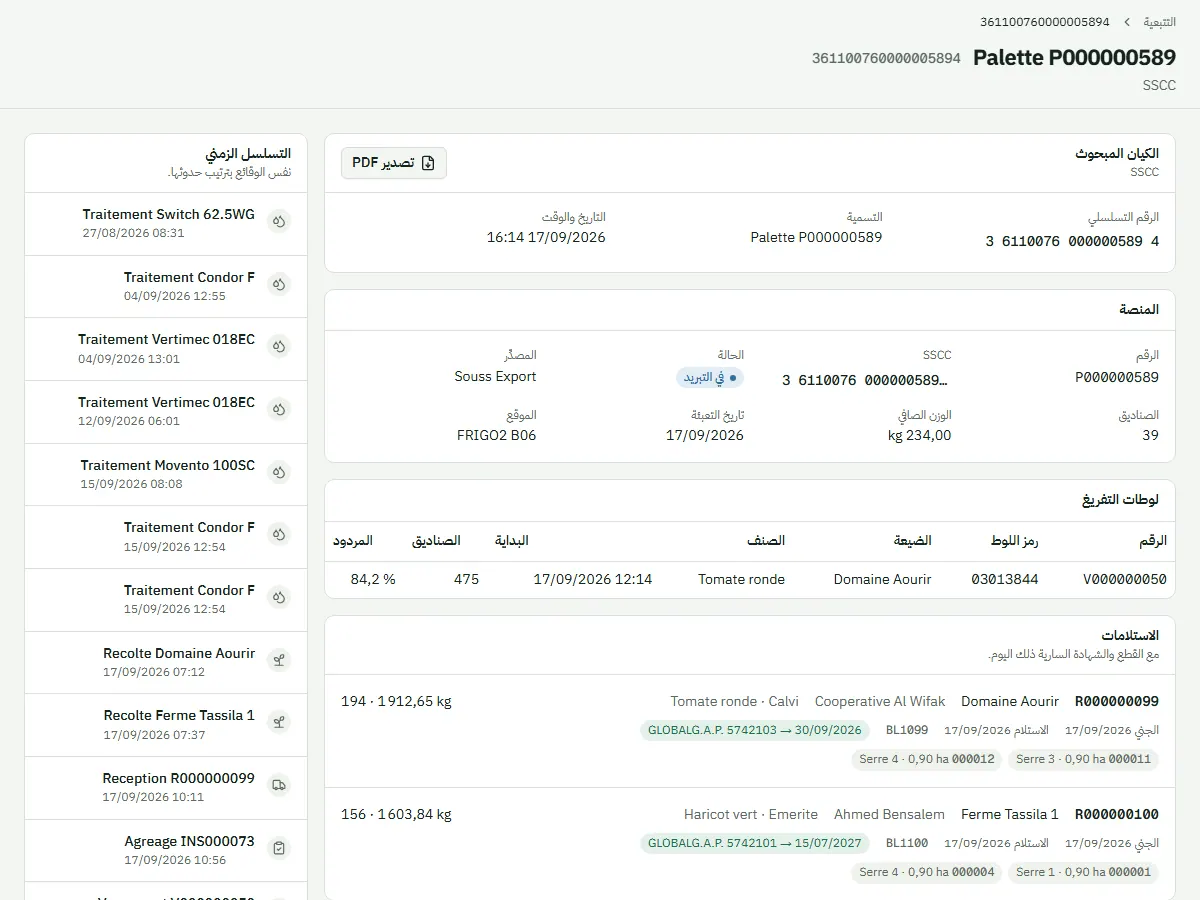Click Serre 4 parcel chip 000004
Viewport: 1200px width, 900px height.
(927, 872)
